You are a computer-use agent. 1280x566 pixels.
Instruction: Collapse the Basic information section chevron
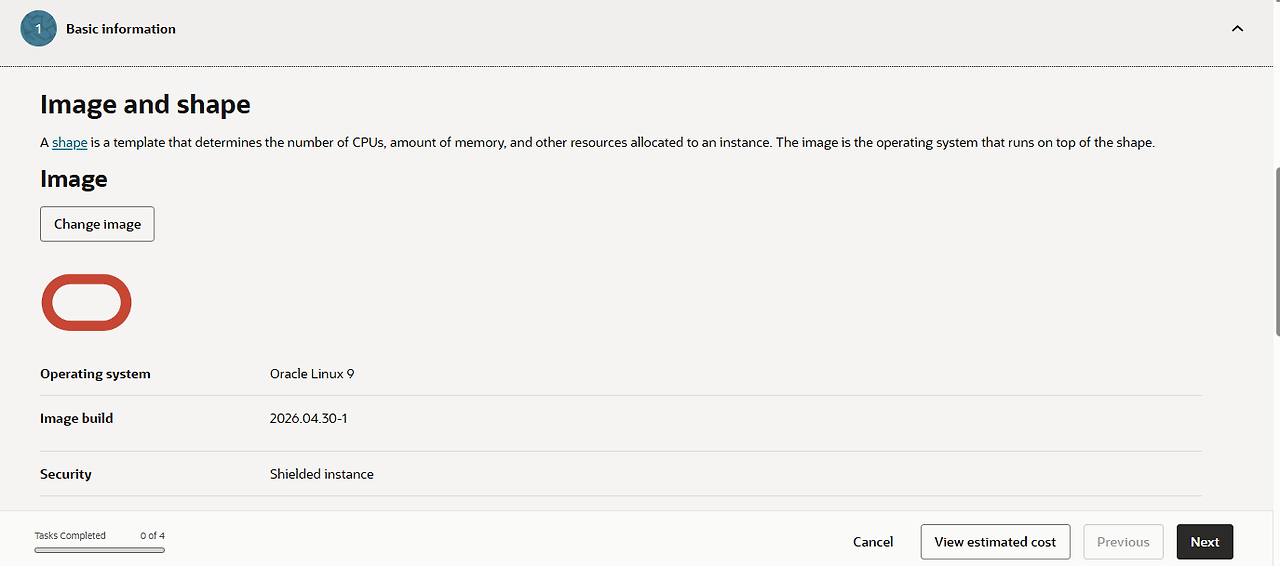pyautogui.click(x=1237, y=29)
